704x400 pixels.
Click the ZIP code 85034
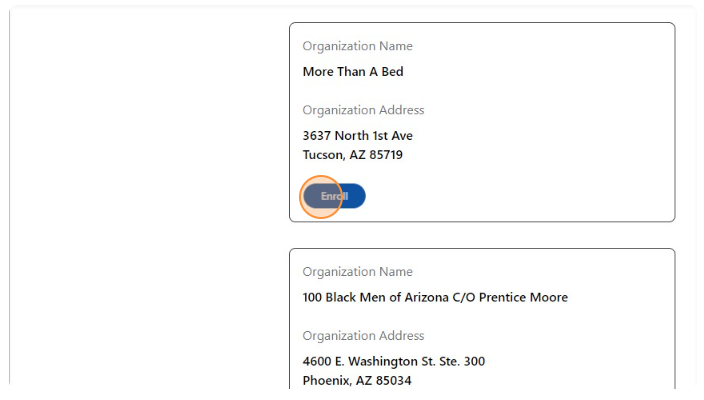point(392,381)
